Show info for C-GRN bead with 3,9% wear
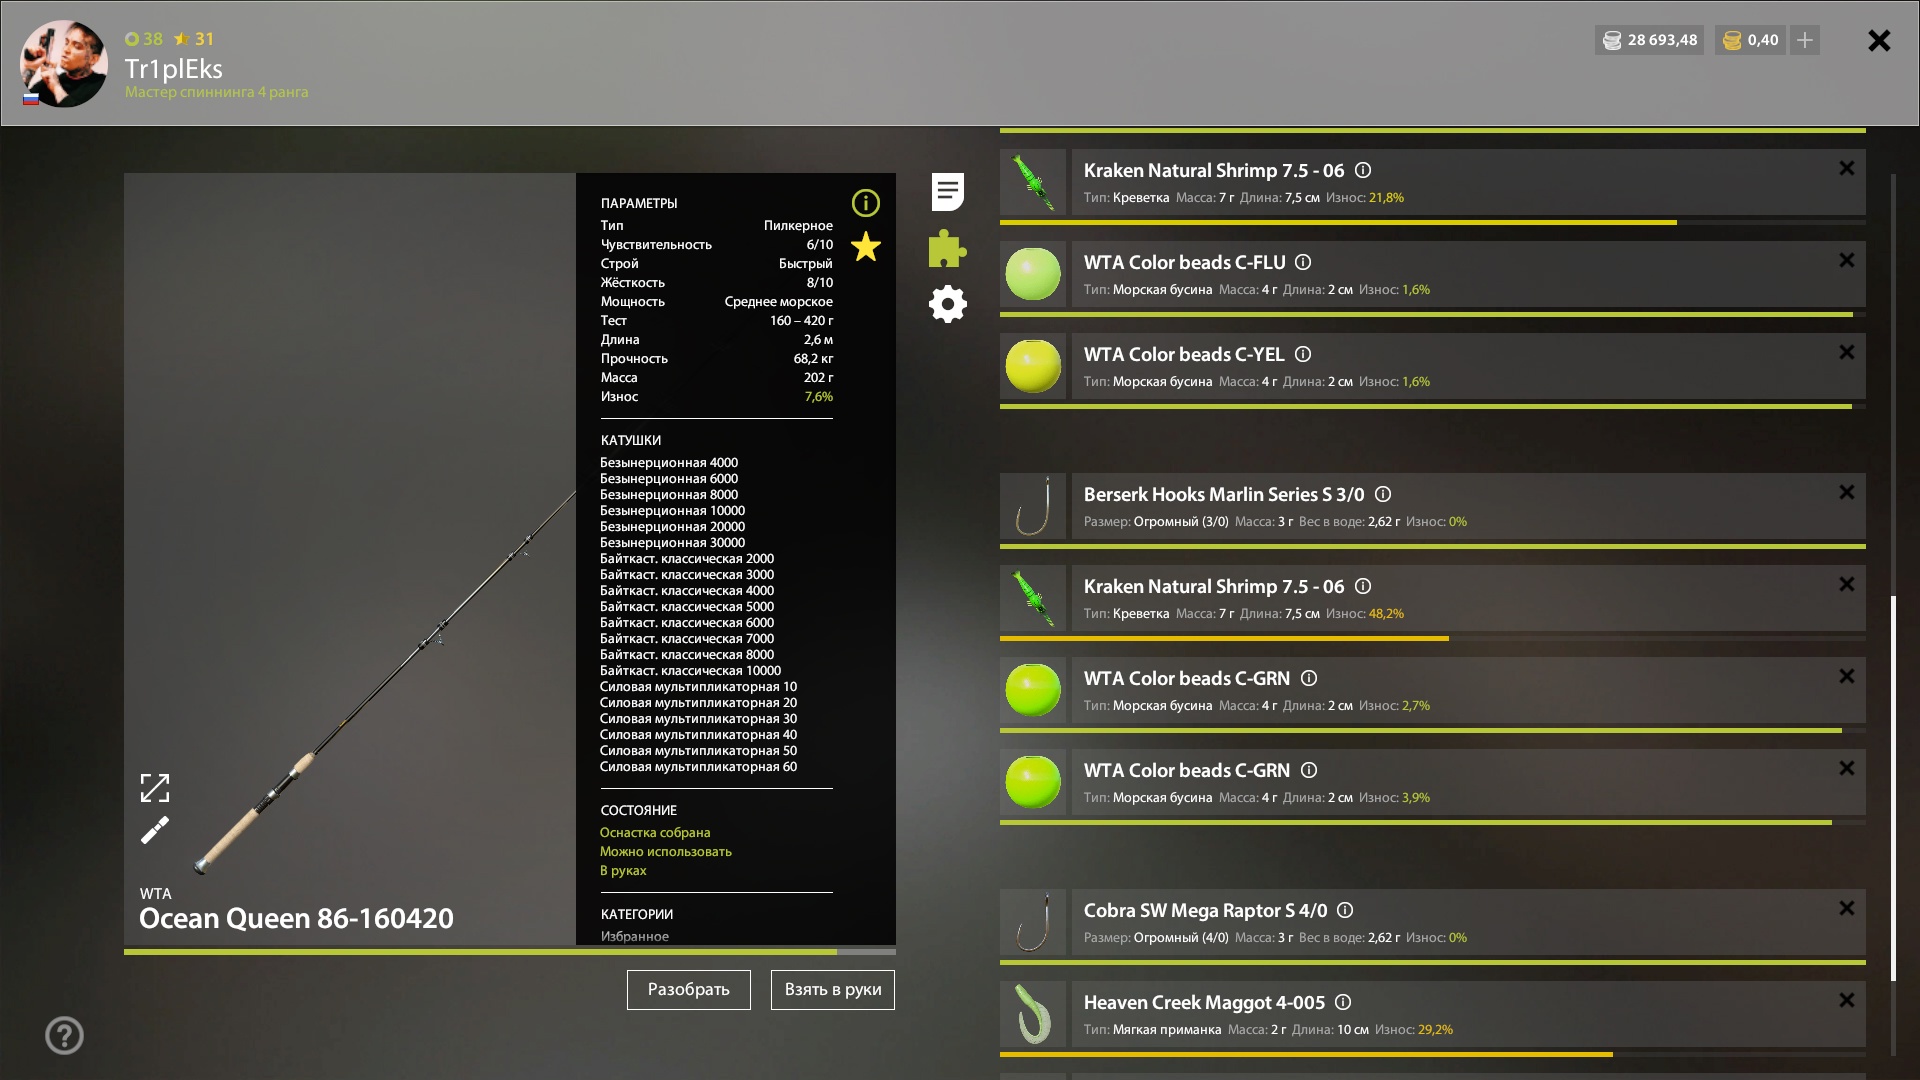 pyautogui.click(x=1308, y=770)
